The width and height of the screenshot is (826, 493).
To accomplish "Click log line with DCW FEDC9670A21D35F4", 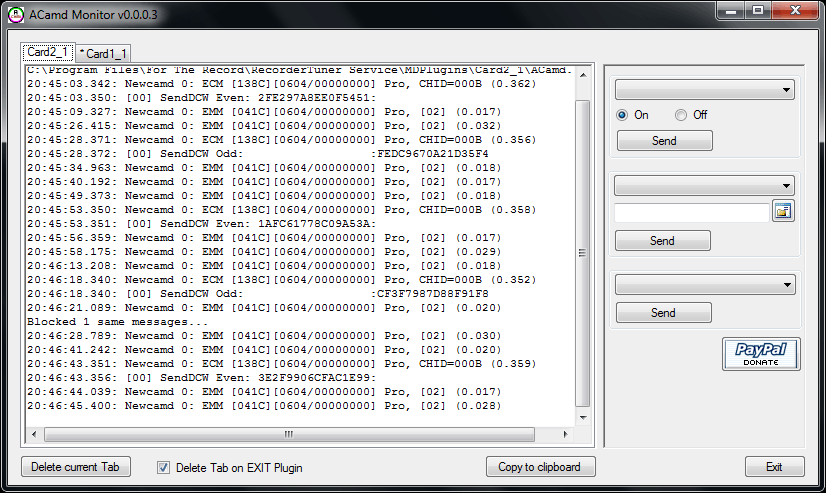I will (258, 154).
